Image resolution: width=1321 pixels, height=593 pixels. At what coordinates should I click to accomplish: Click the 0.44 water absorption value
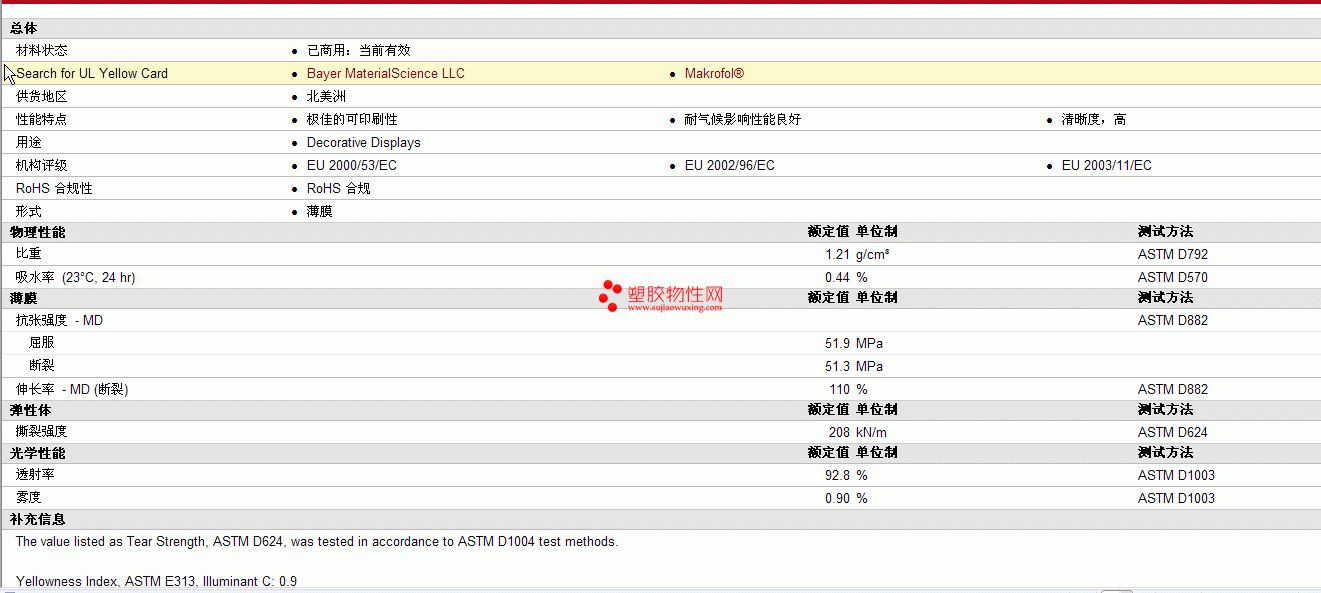click(837, 278)
